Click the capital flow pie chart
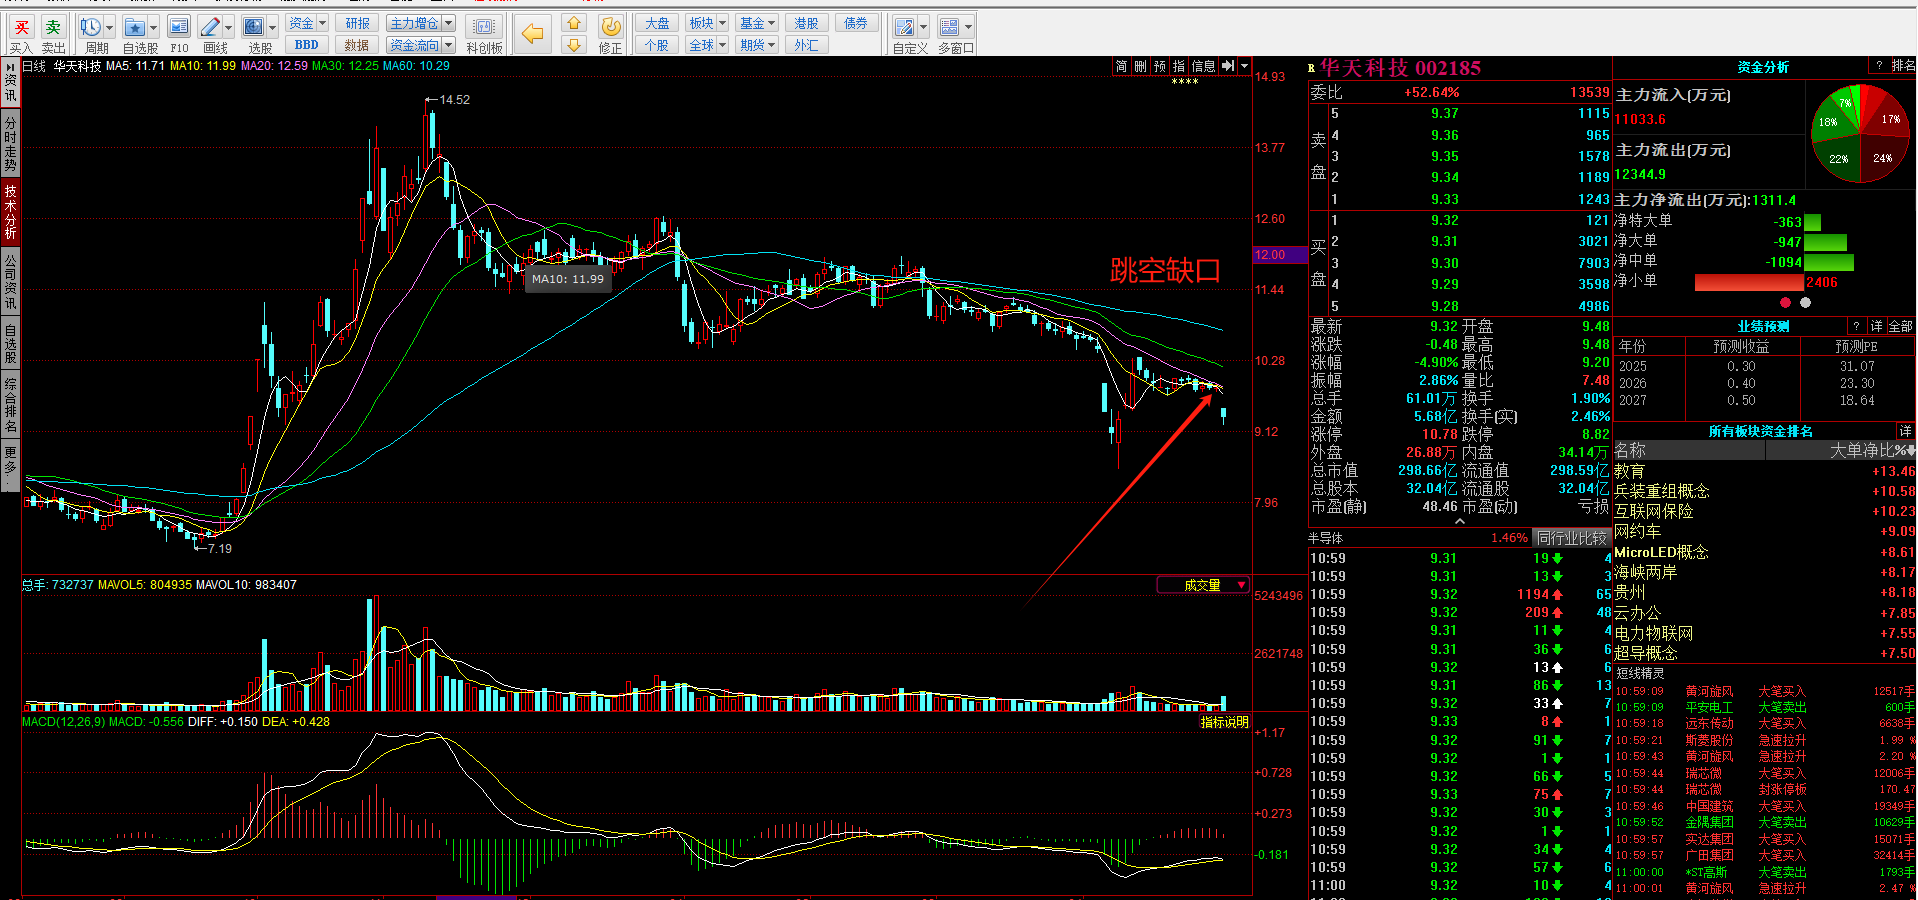Viewport: 1918px width, 900px height. [1860, 134]
